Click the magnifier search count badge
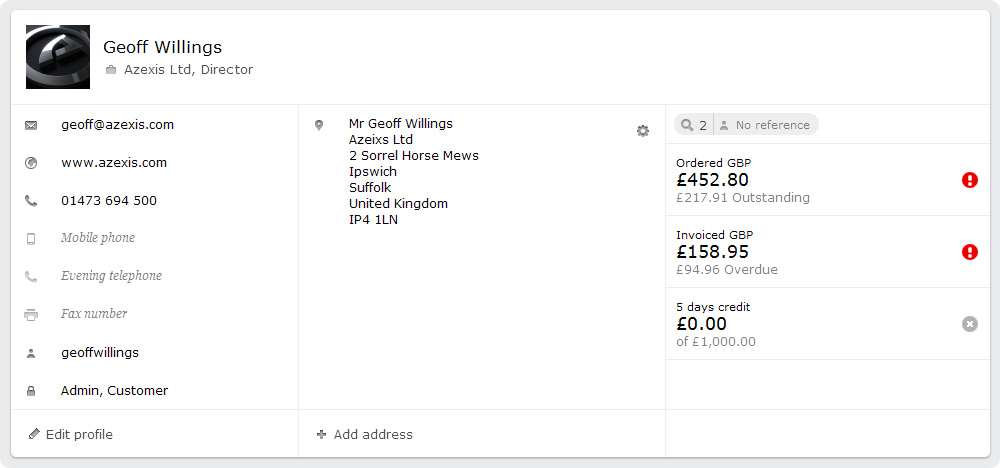 [x=695, y=125]
